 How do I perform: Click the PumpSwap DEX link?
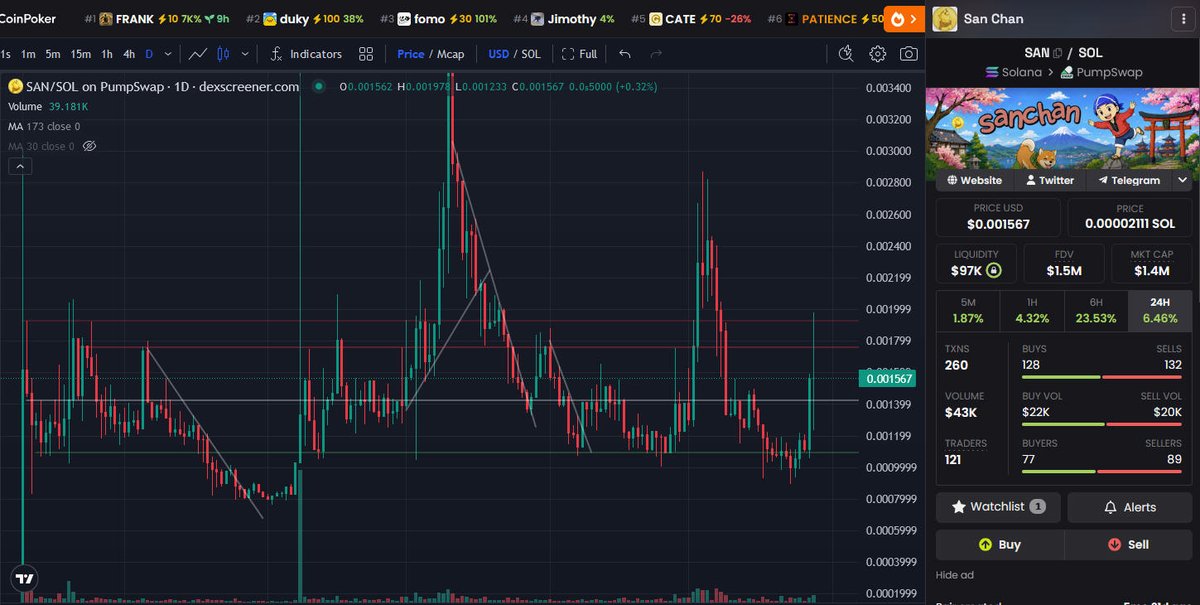click(x=1102, y=72)
